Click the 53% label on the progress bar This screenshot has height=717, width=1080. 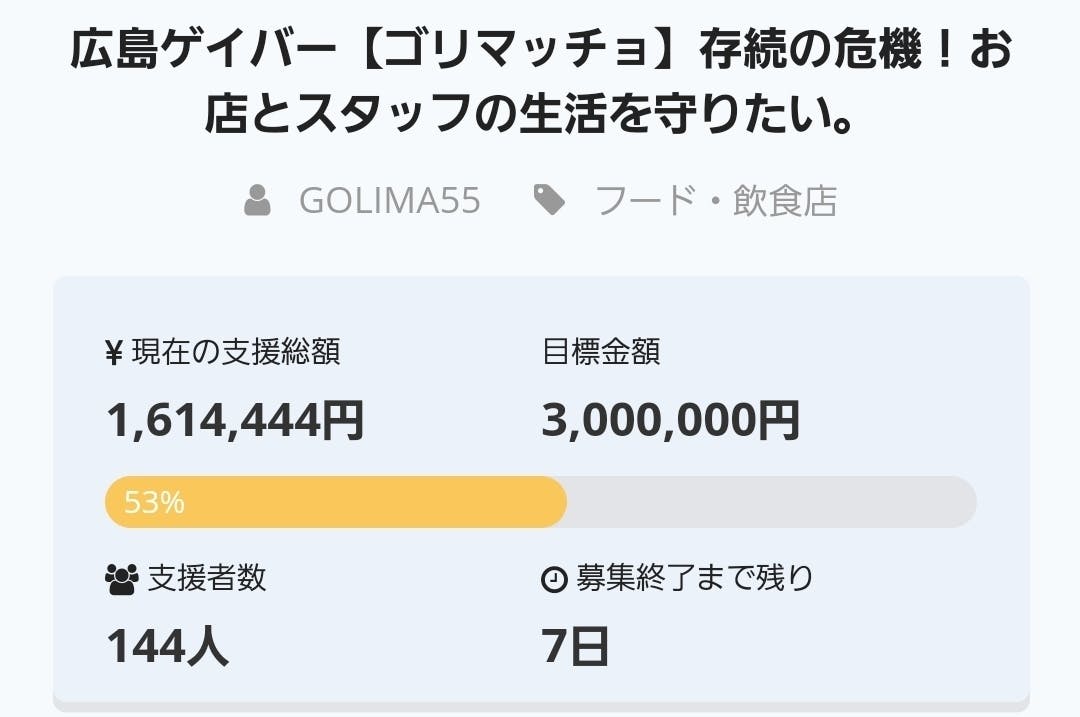pos(154,502)
